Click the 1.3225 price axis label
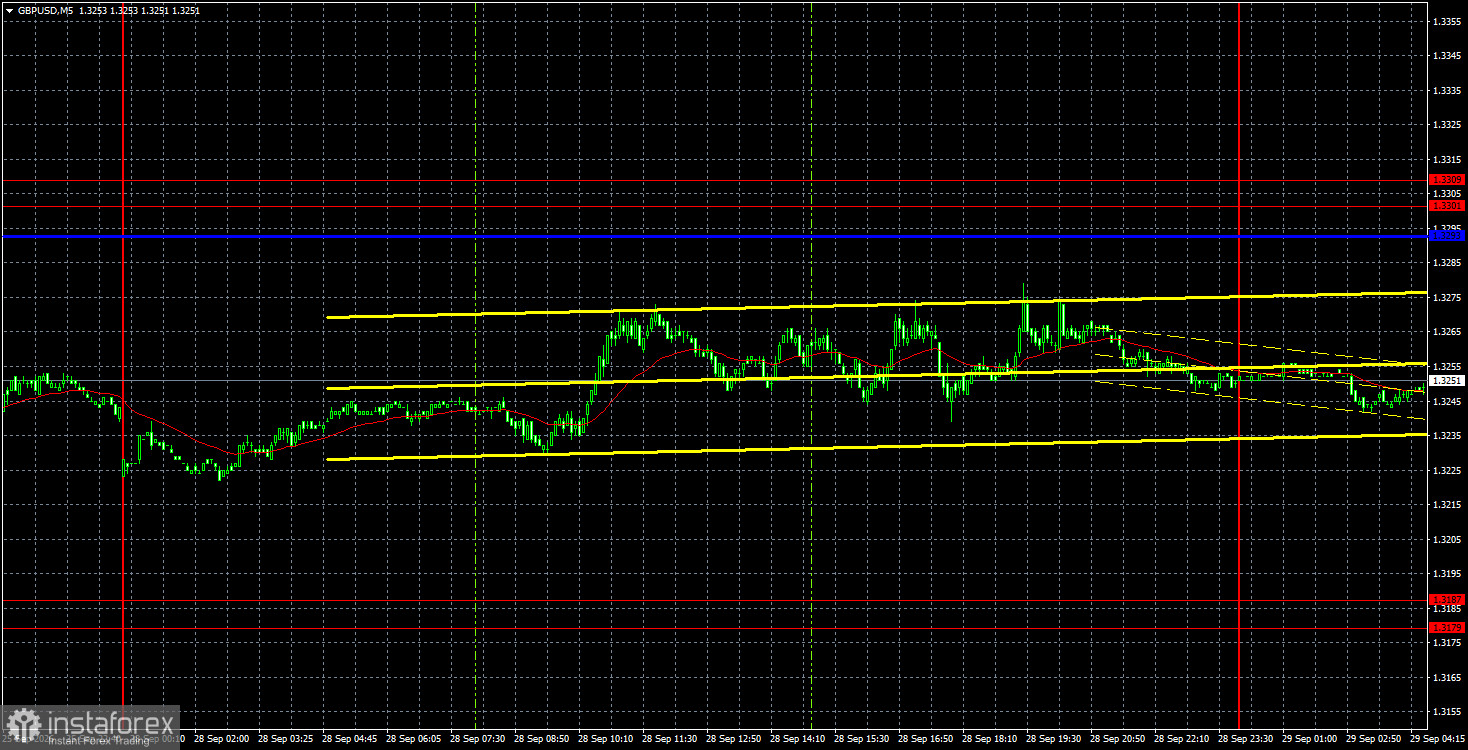This screenshot has height=750, width=1468. tap(1447, 470)
